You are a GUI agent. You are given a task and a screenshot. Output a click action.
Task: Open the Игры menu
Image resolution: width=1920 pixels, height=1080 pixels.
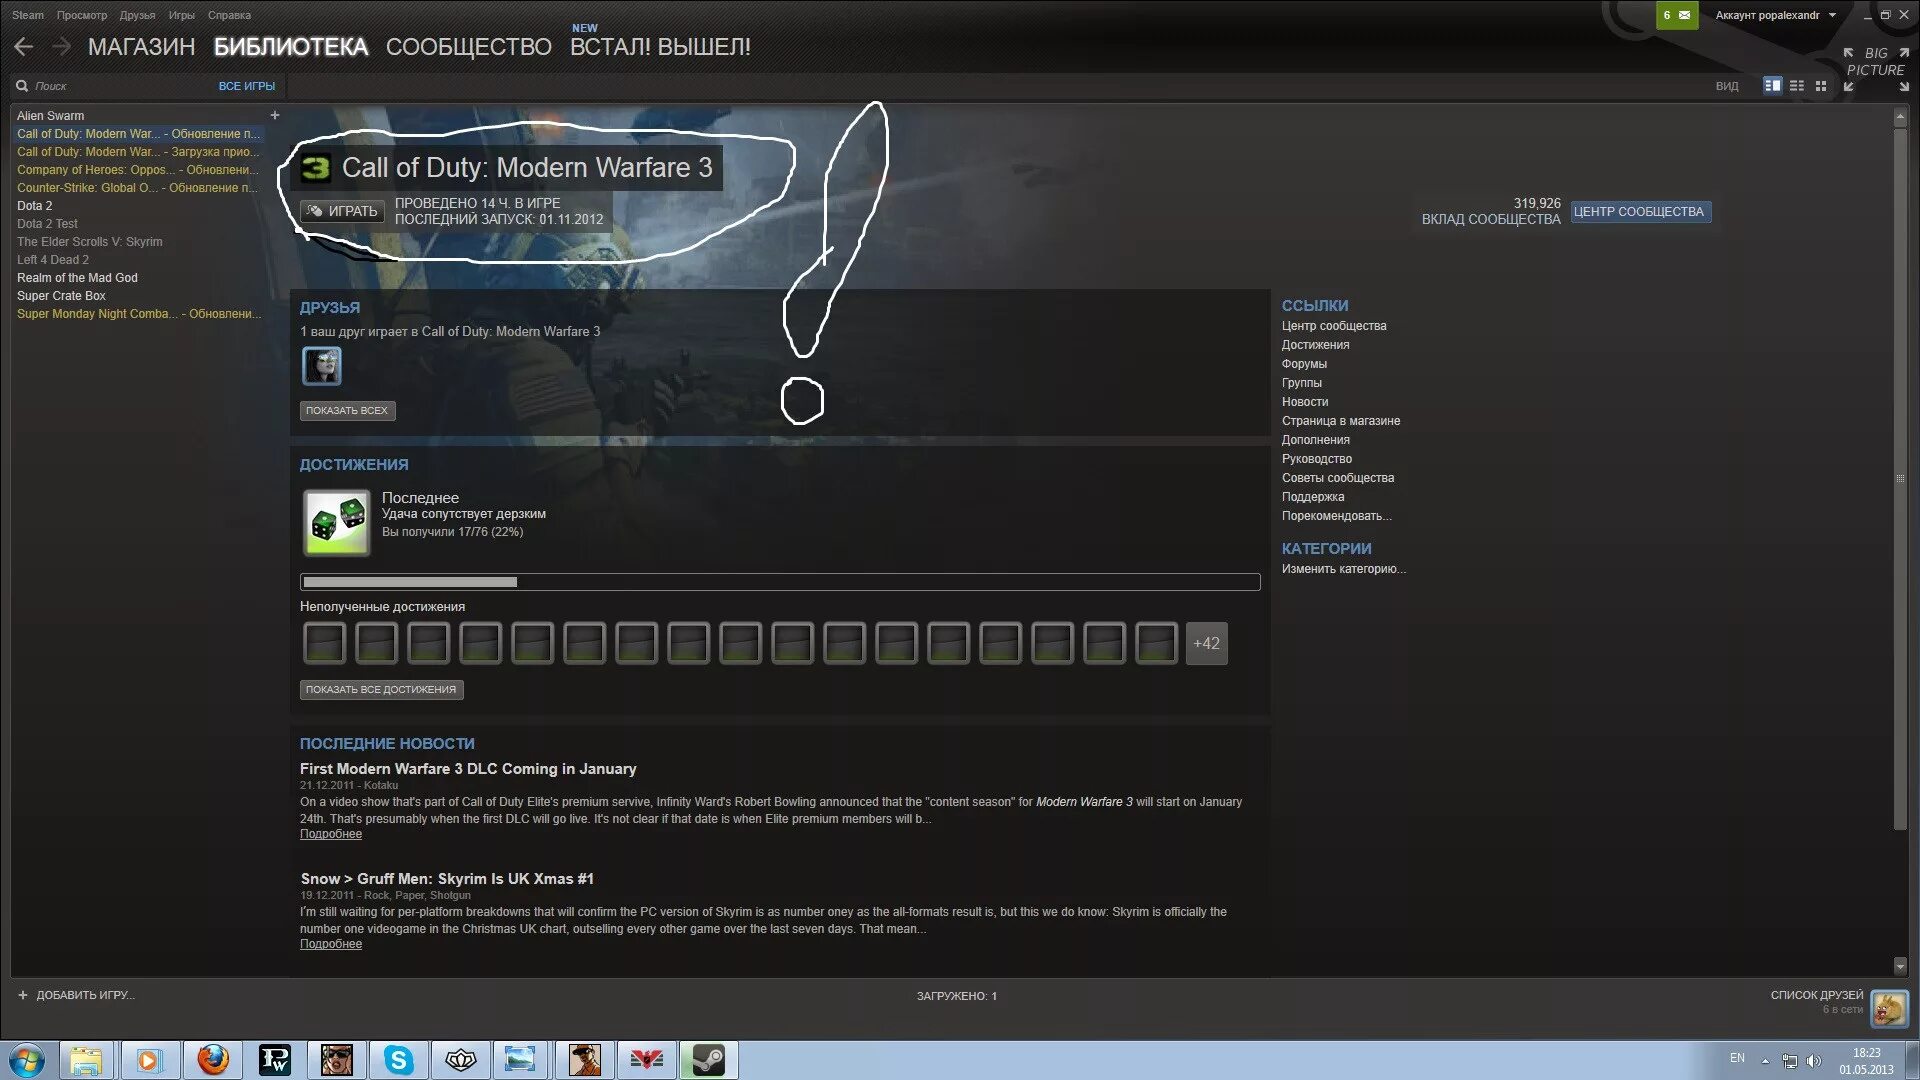pyautogui.click(x=181, y=15)
